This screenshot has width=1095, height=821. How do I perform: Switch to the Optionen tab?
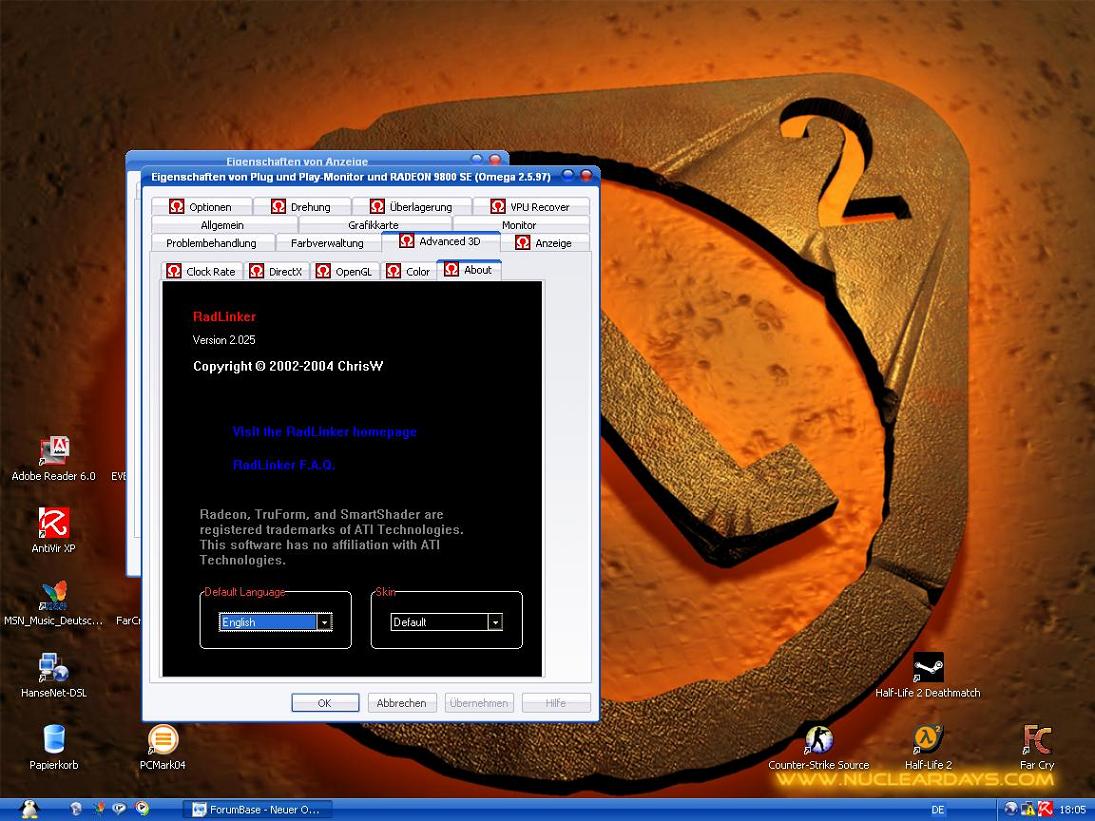tap(201, 207)
